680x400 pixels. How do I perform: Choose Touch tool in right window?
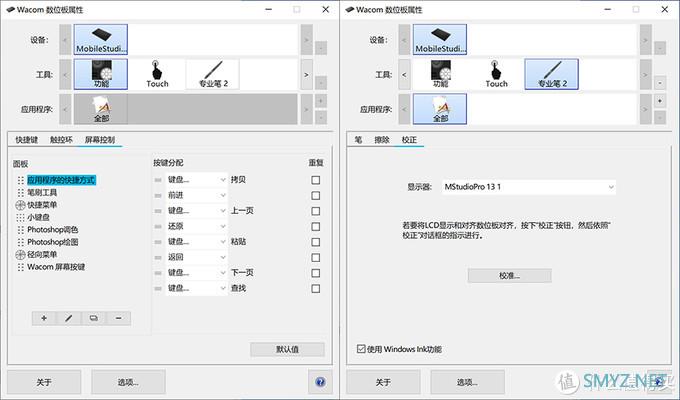pyautogui.click(x=496, y=74)
